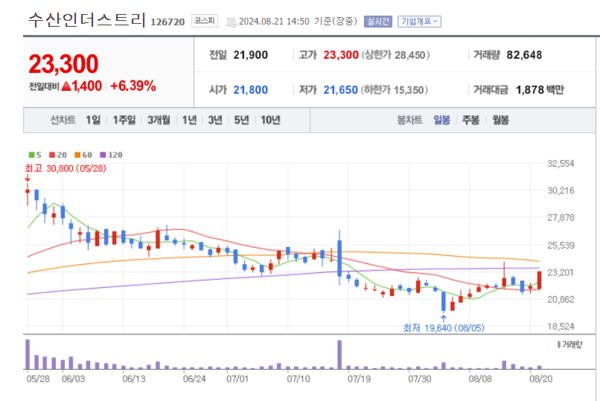Click the 저가 value 21,650

click(x=341, y=90)
